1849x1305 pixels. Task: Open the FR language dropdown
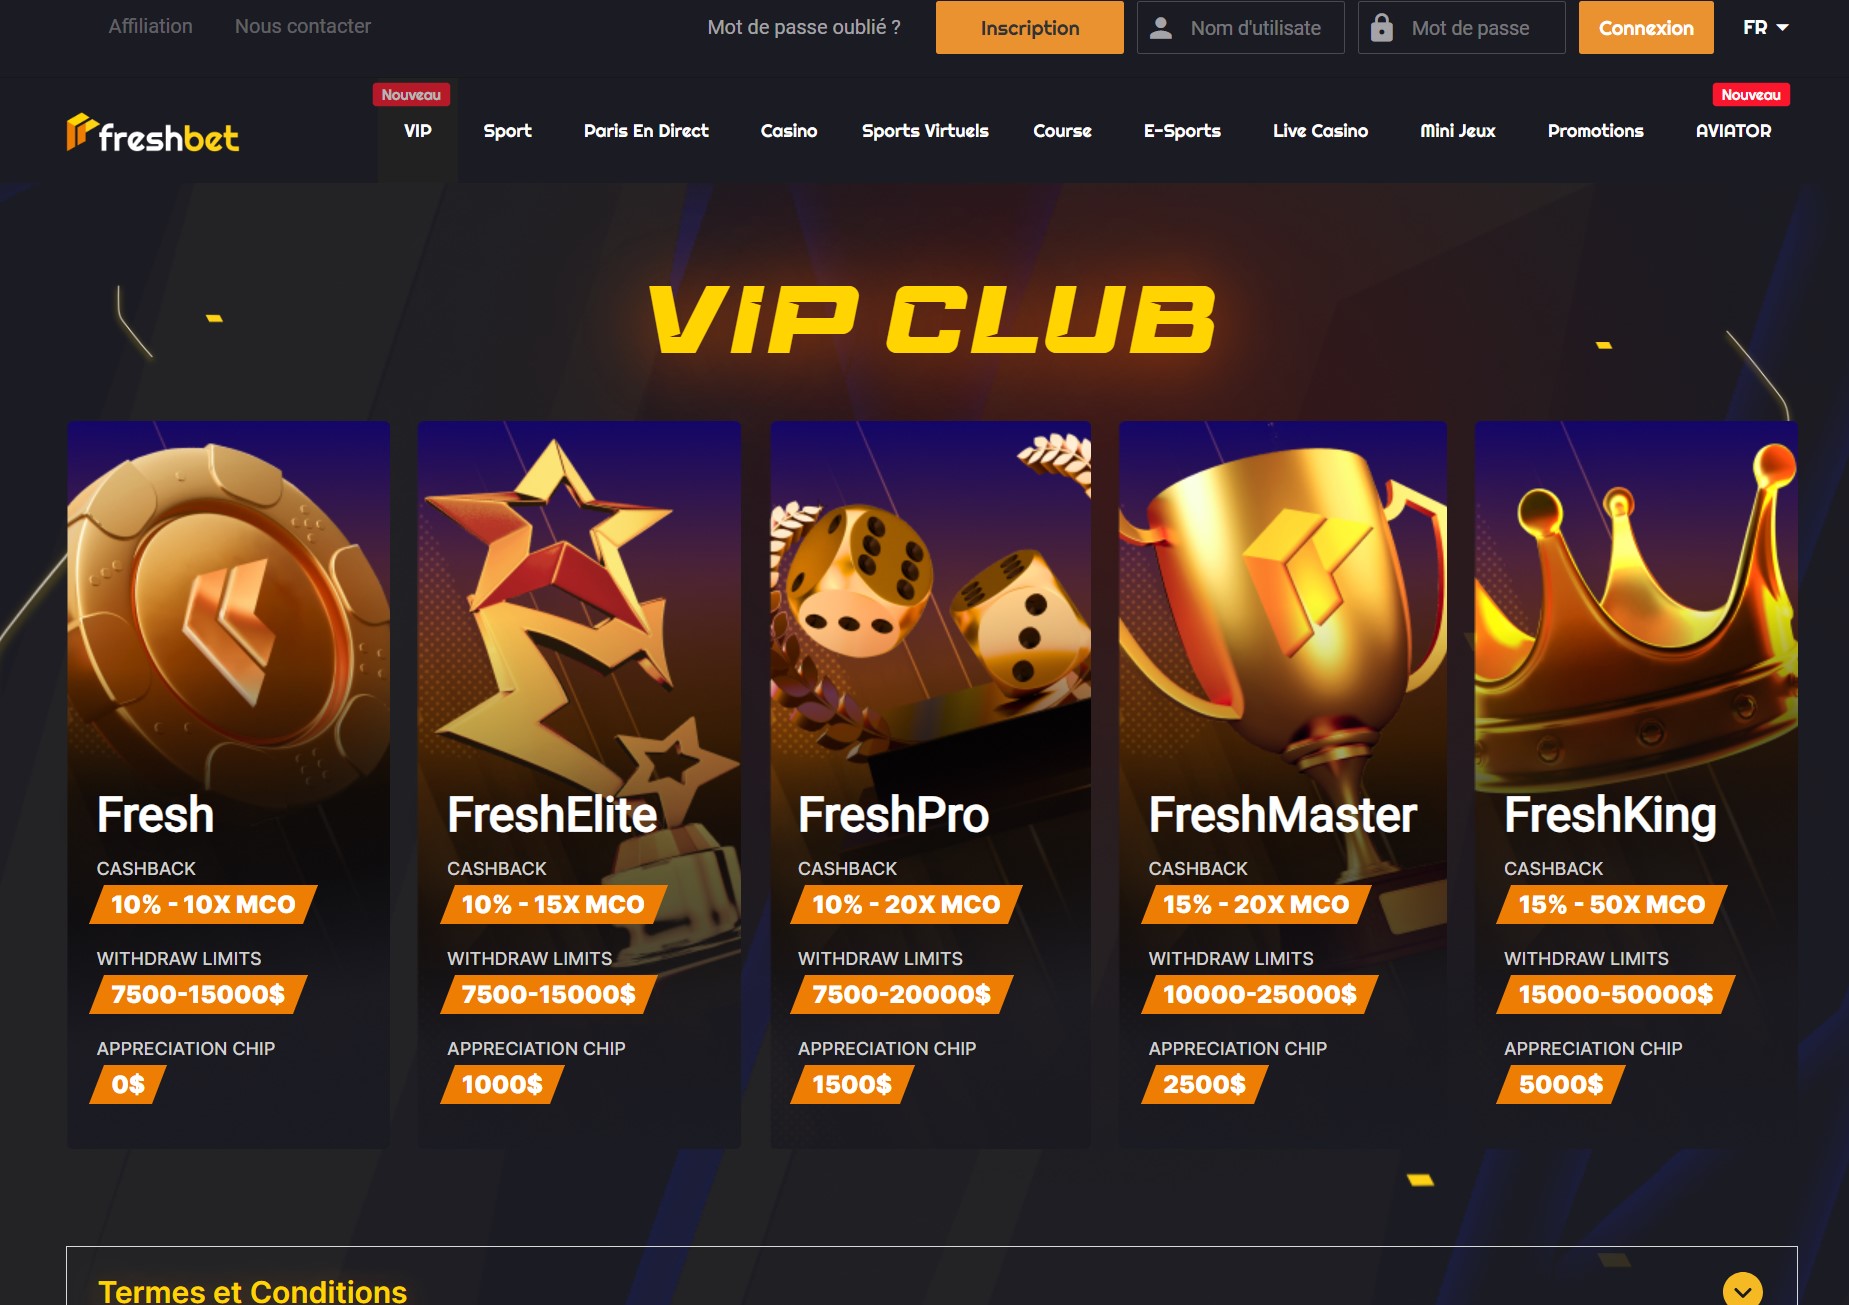[x=1765, y=27]
